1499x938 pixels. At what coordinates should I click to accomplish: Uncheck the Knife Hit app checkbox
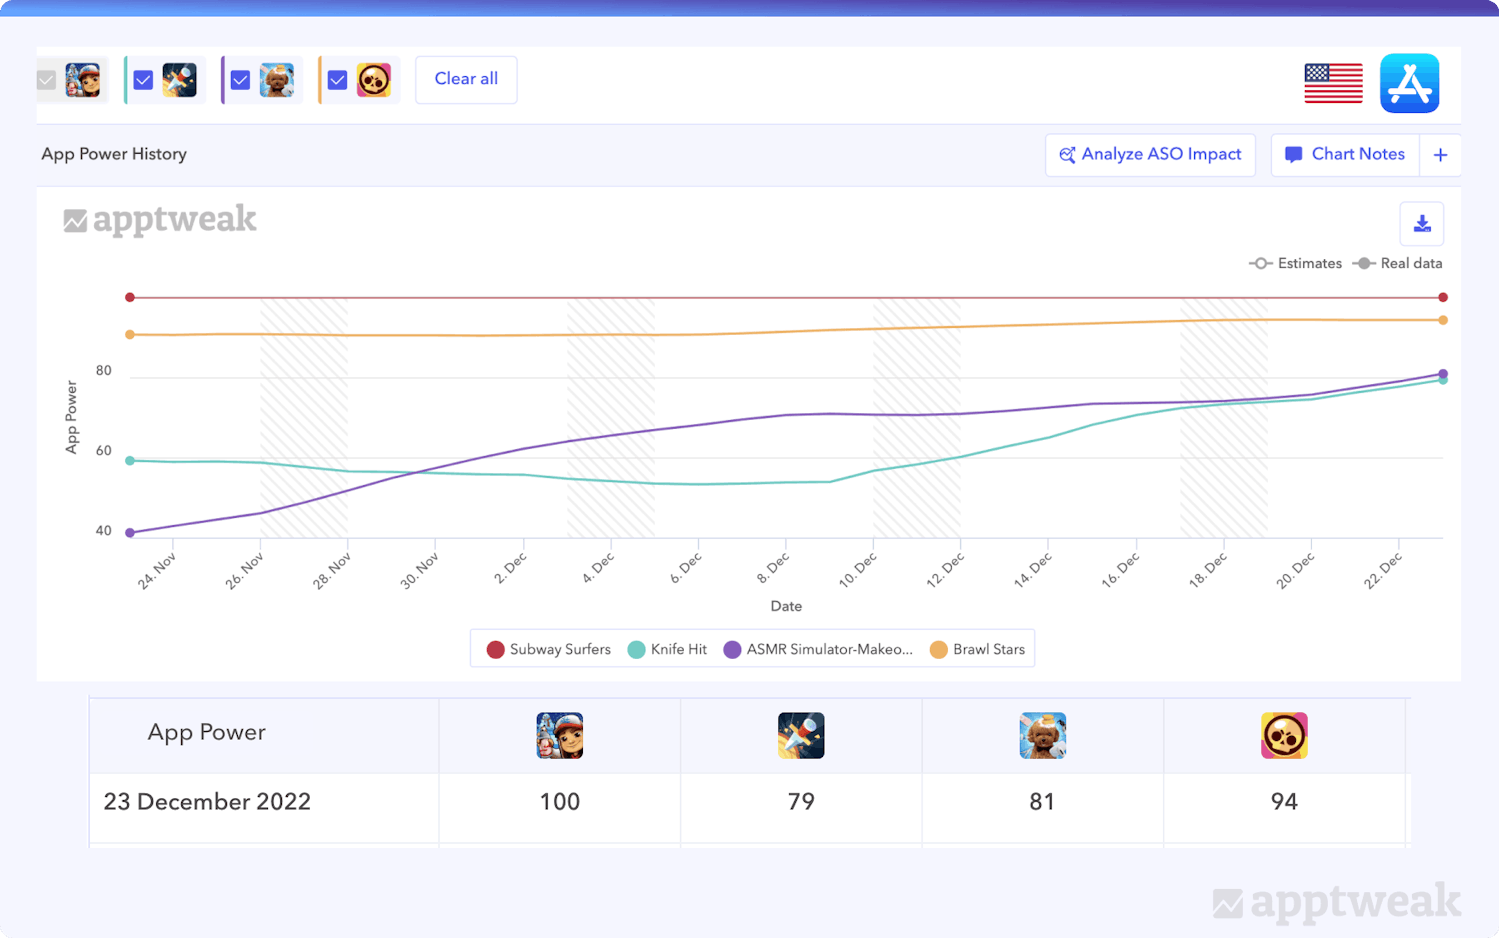[143, 80]
